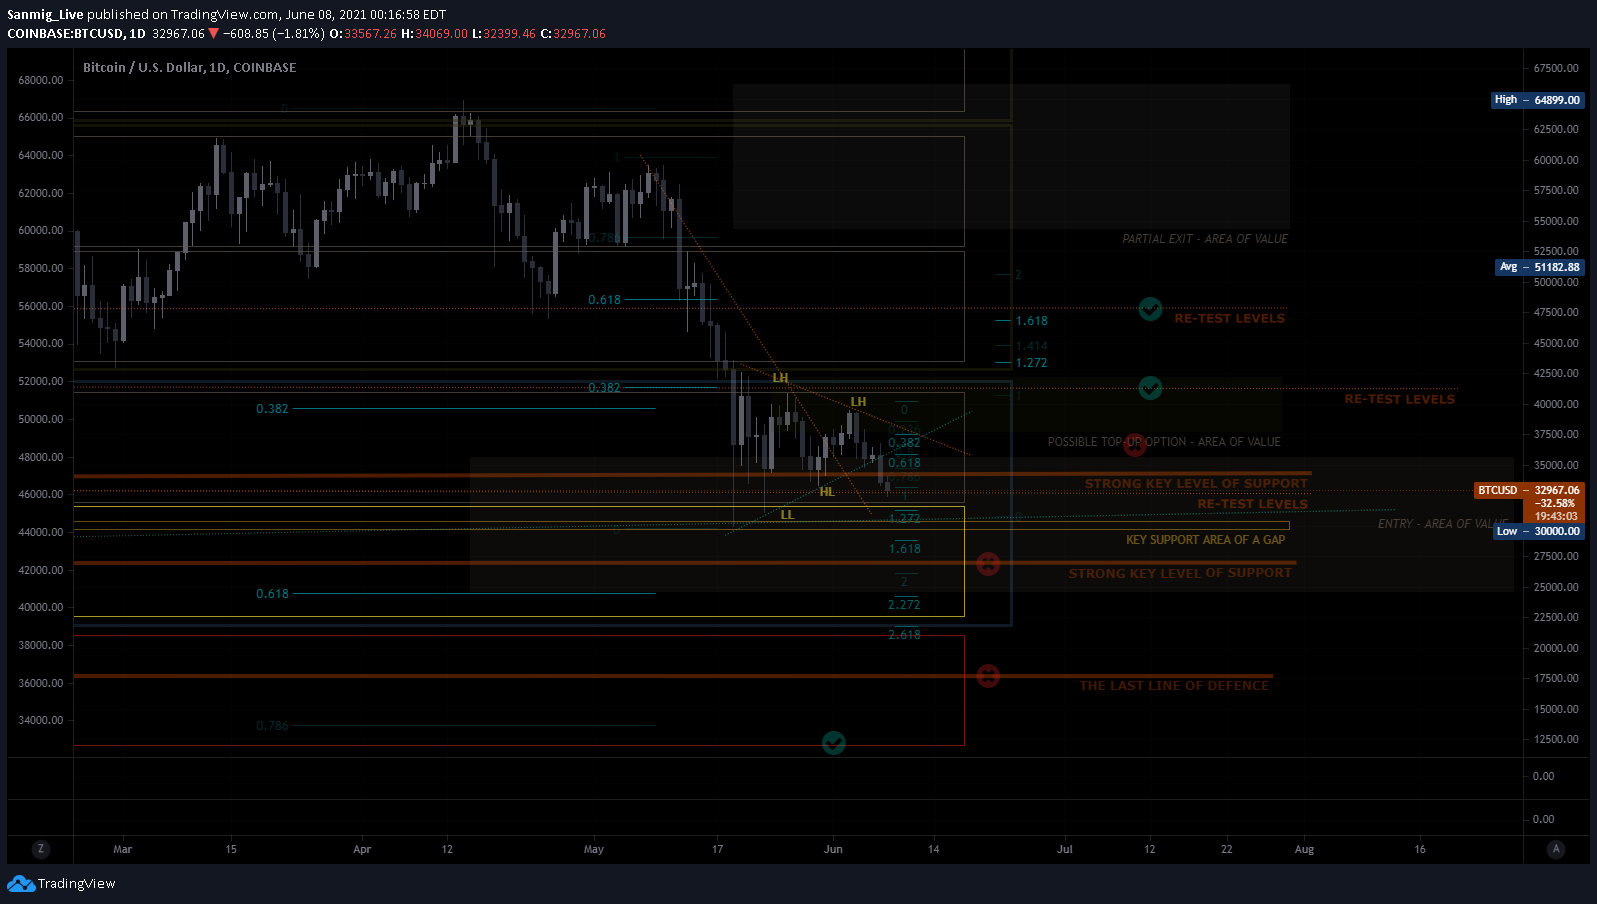Screen dimensions: 1597x904
Task: Click the Jun label on time axis
Action: 833,849
